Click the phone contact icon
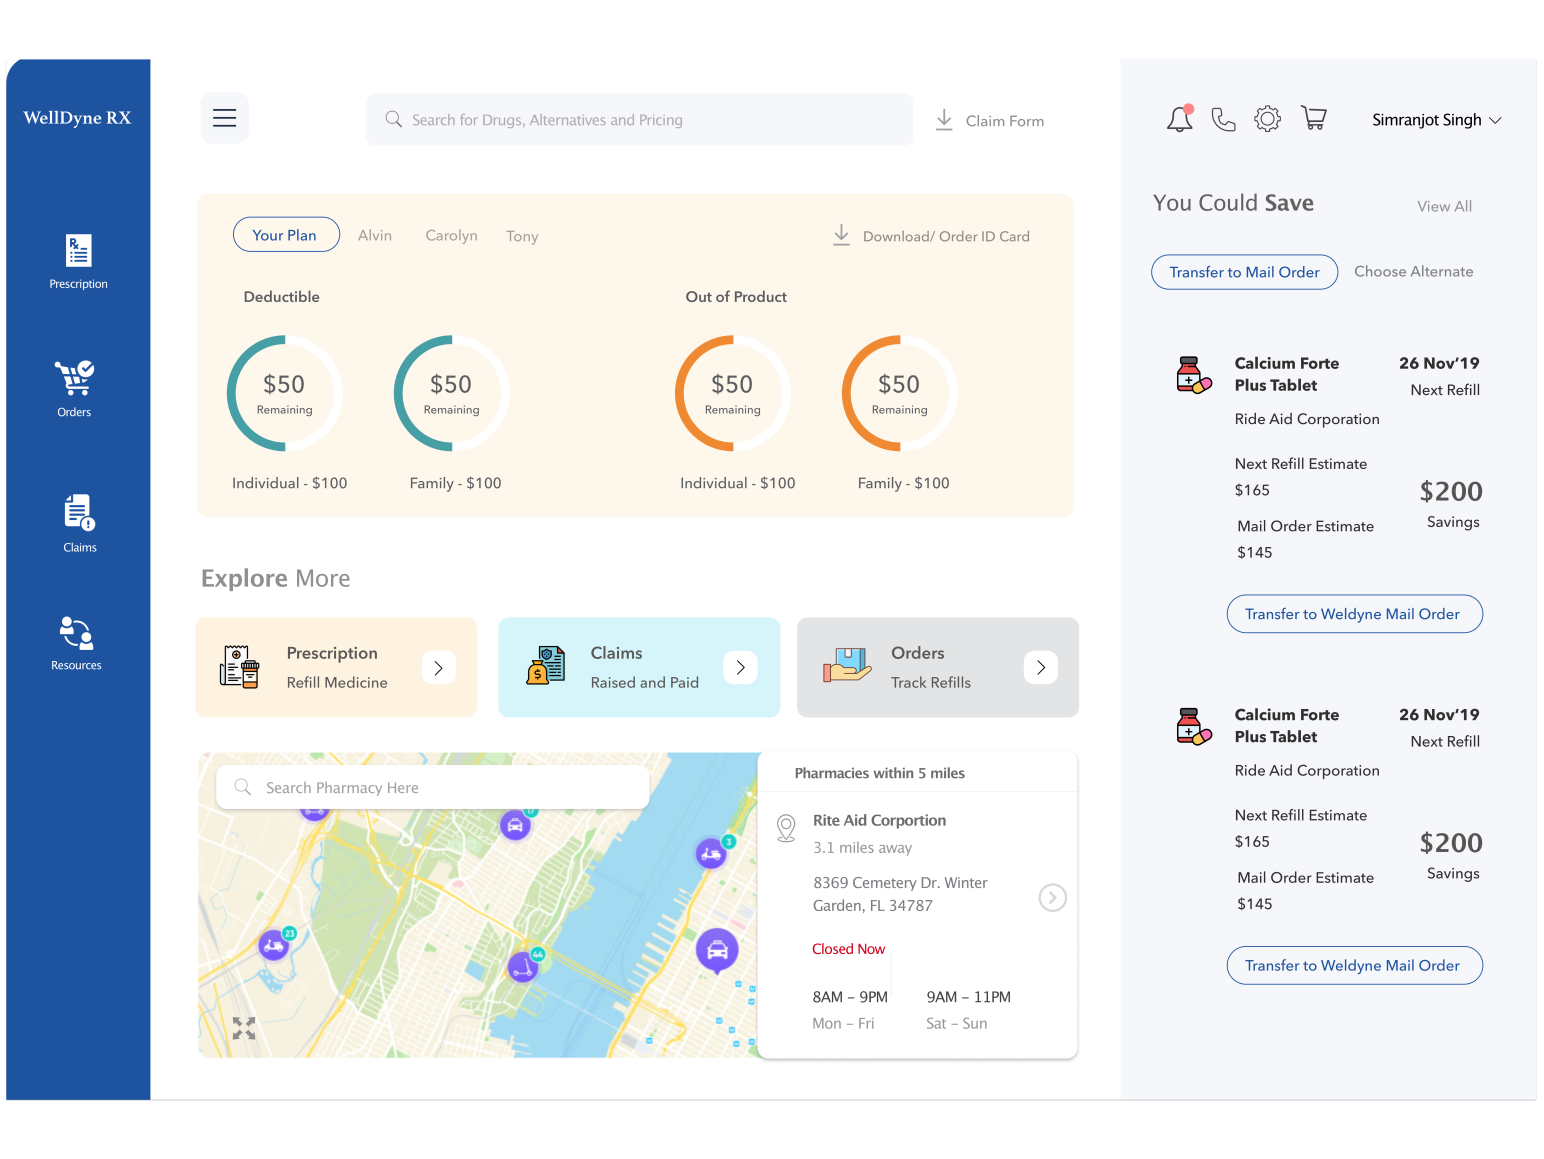Viewport: 1544px width, 1159px height. [1223, 119]
